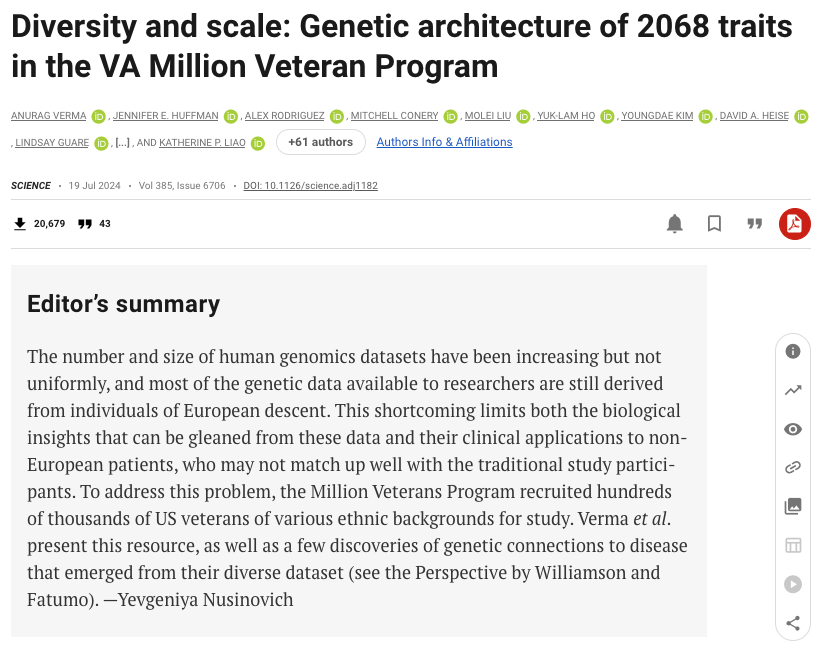
Task: Expand the +61 authors list
Action: pos(320,142)
